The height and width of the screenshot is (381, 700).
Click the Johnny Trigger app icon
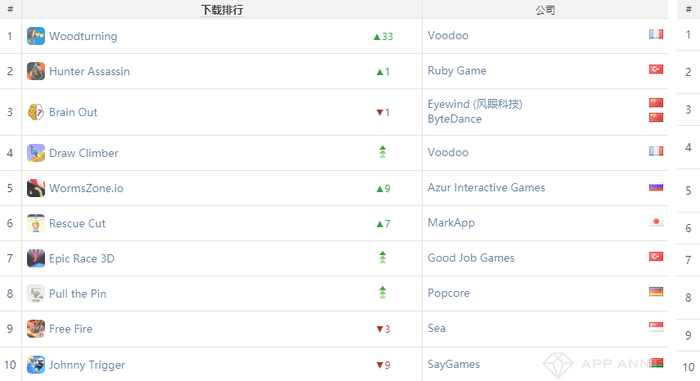(x=36, y=364)
